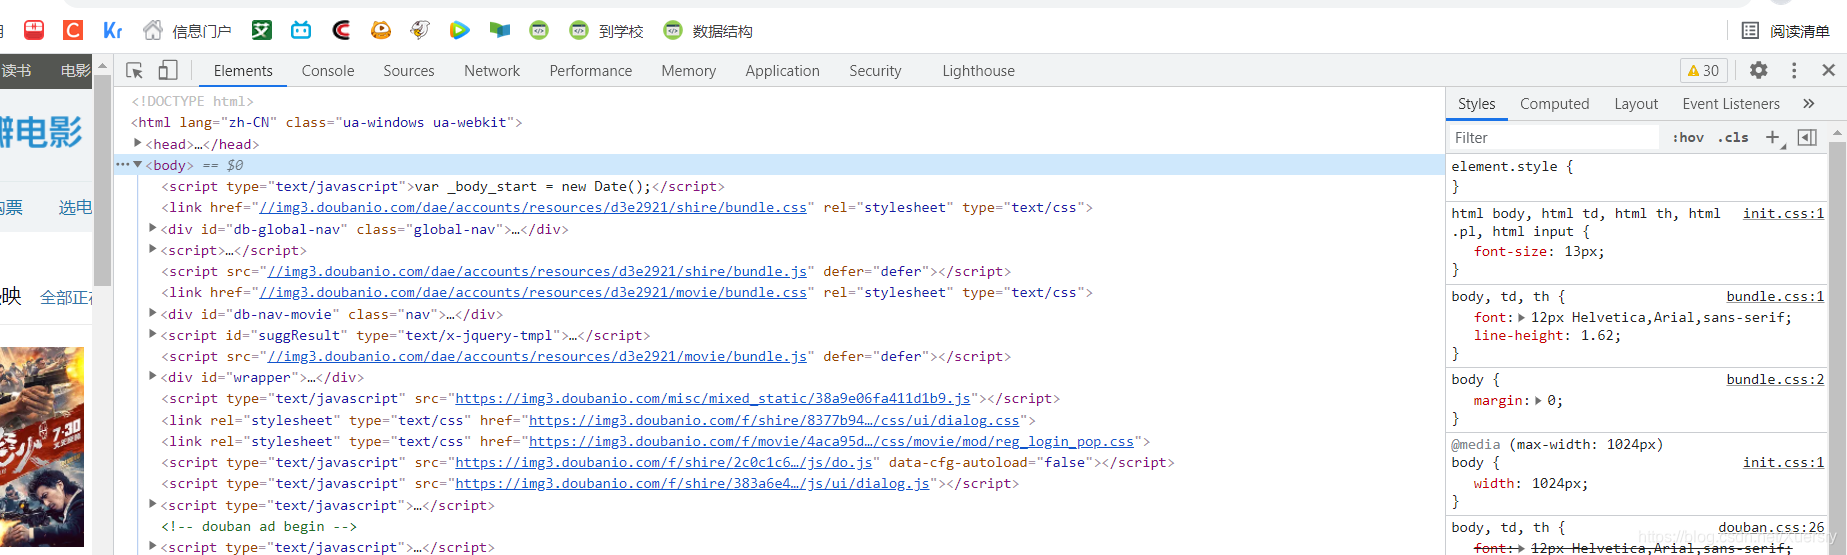Switch to the Console tab
The width and height of the screenshot is (1847, 555).
coord(328,71)
